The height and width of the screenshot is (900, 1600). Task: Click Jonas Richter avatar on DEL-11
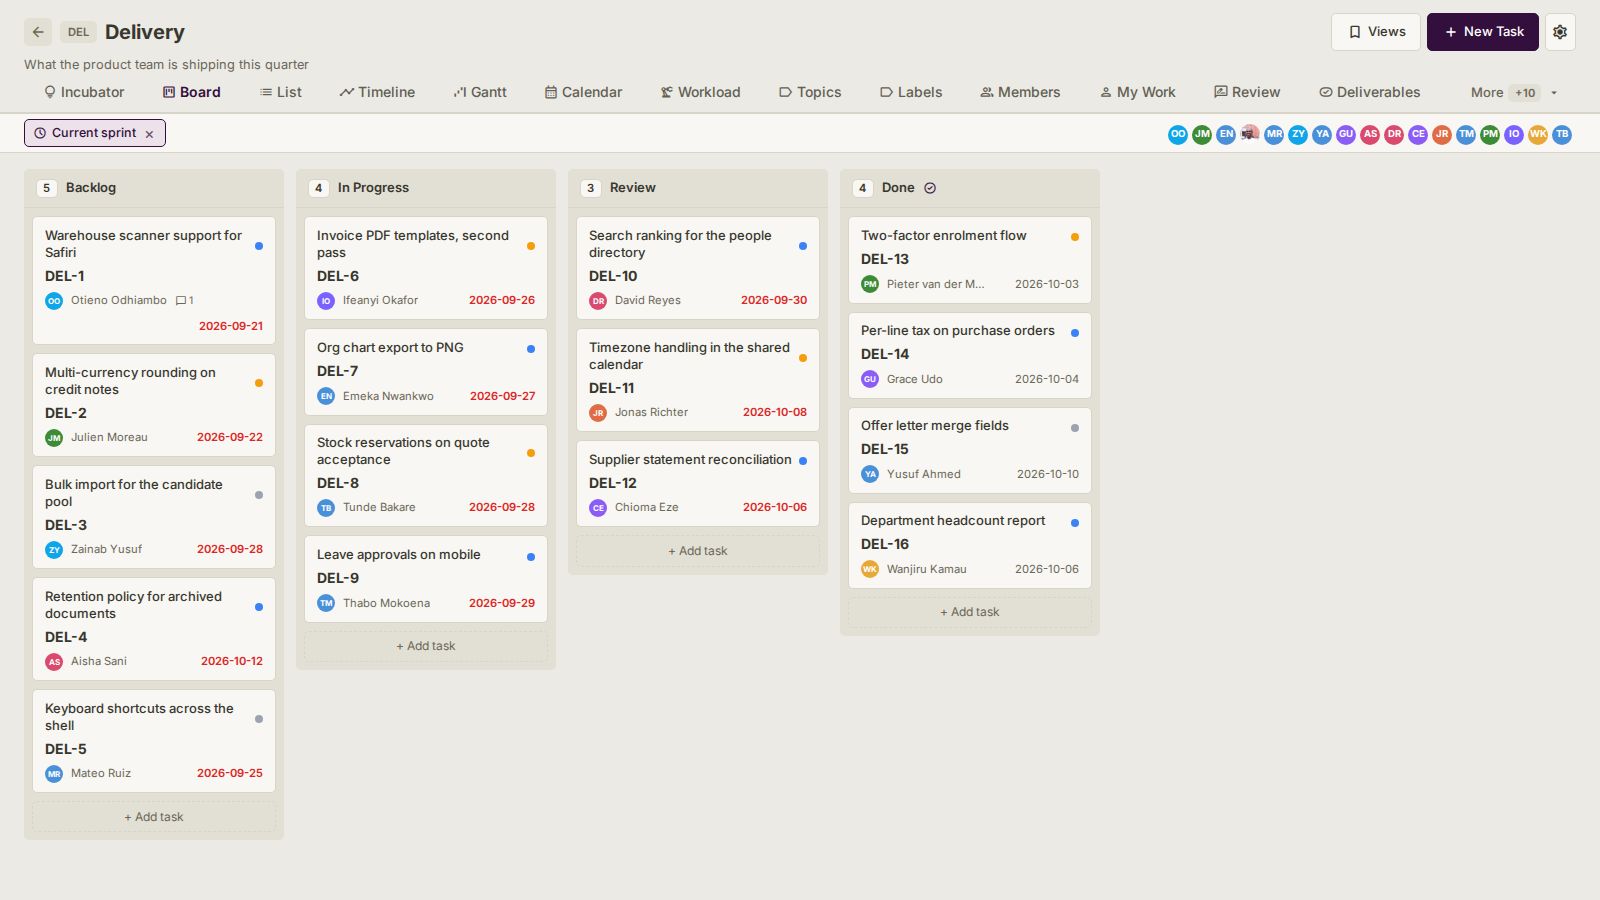click(598, 413)
